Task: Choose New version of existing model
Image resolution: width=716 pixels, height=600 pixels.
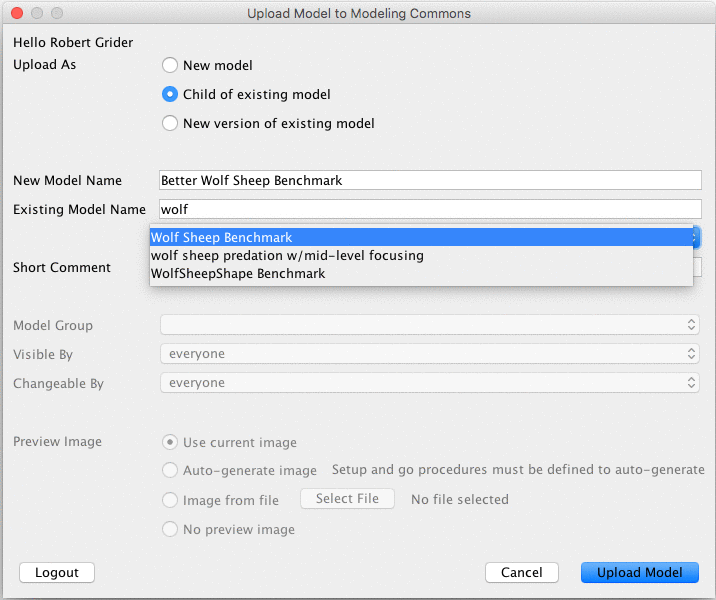Action: point(170,123)
